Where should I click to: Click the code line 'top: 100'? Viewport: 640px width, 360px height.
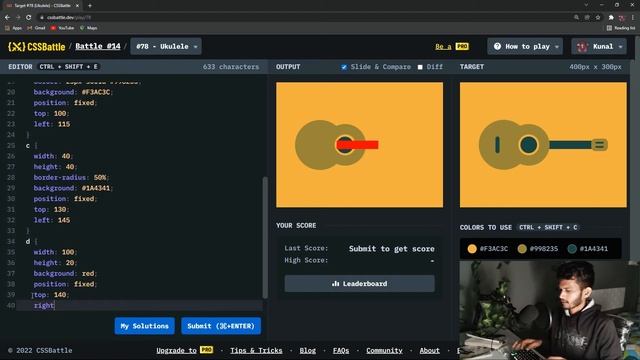pos(51,113)
